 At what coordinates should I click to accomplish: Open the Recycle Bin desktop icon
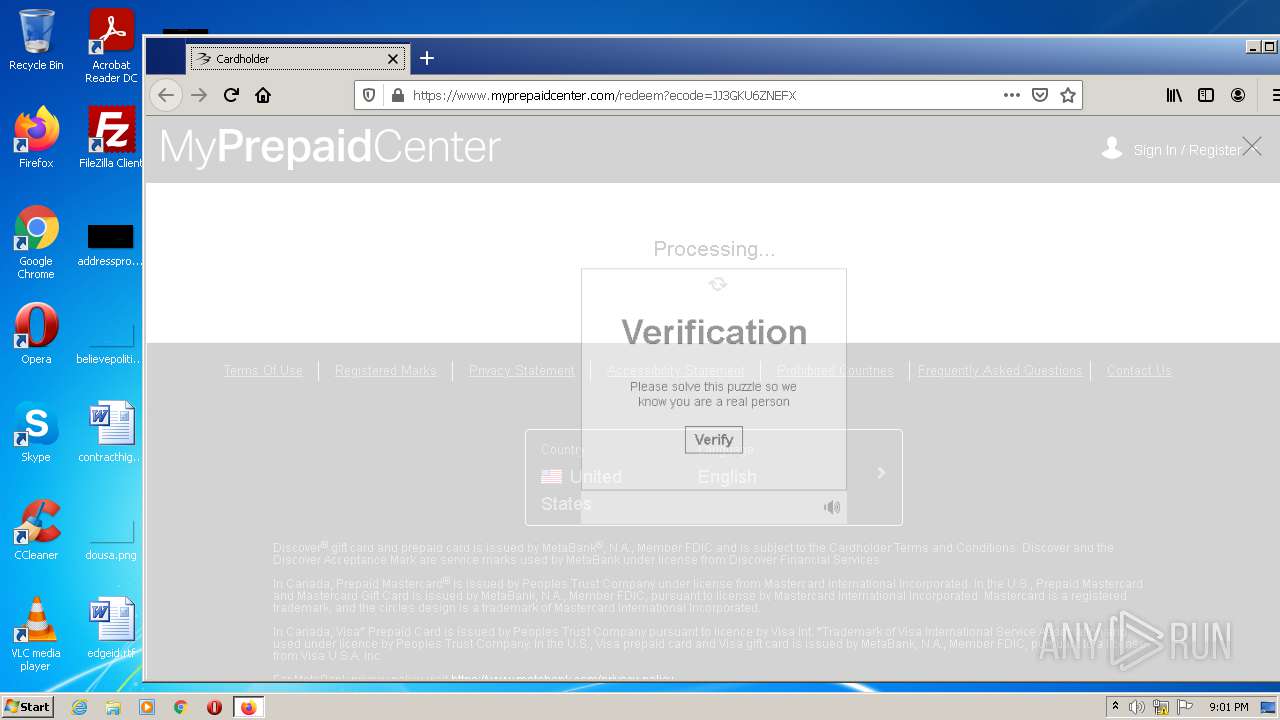[x=36, y=41]
